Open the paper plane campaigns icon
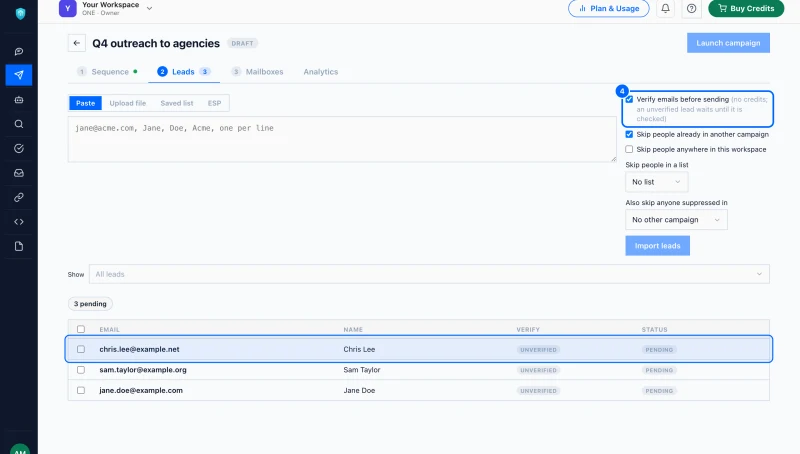 19,75
